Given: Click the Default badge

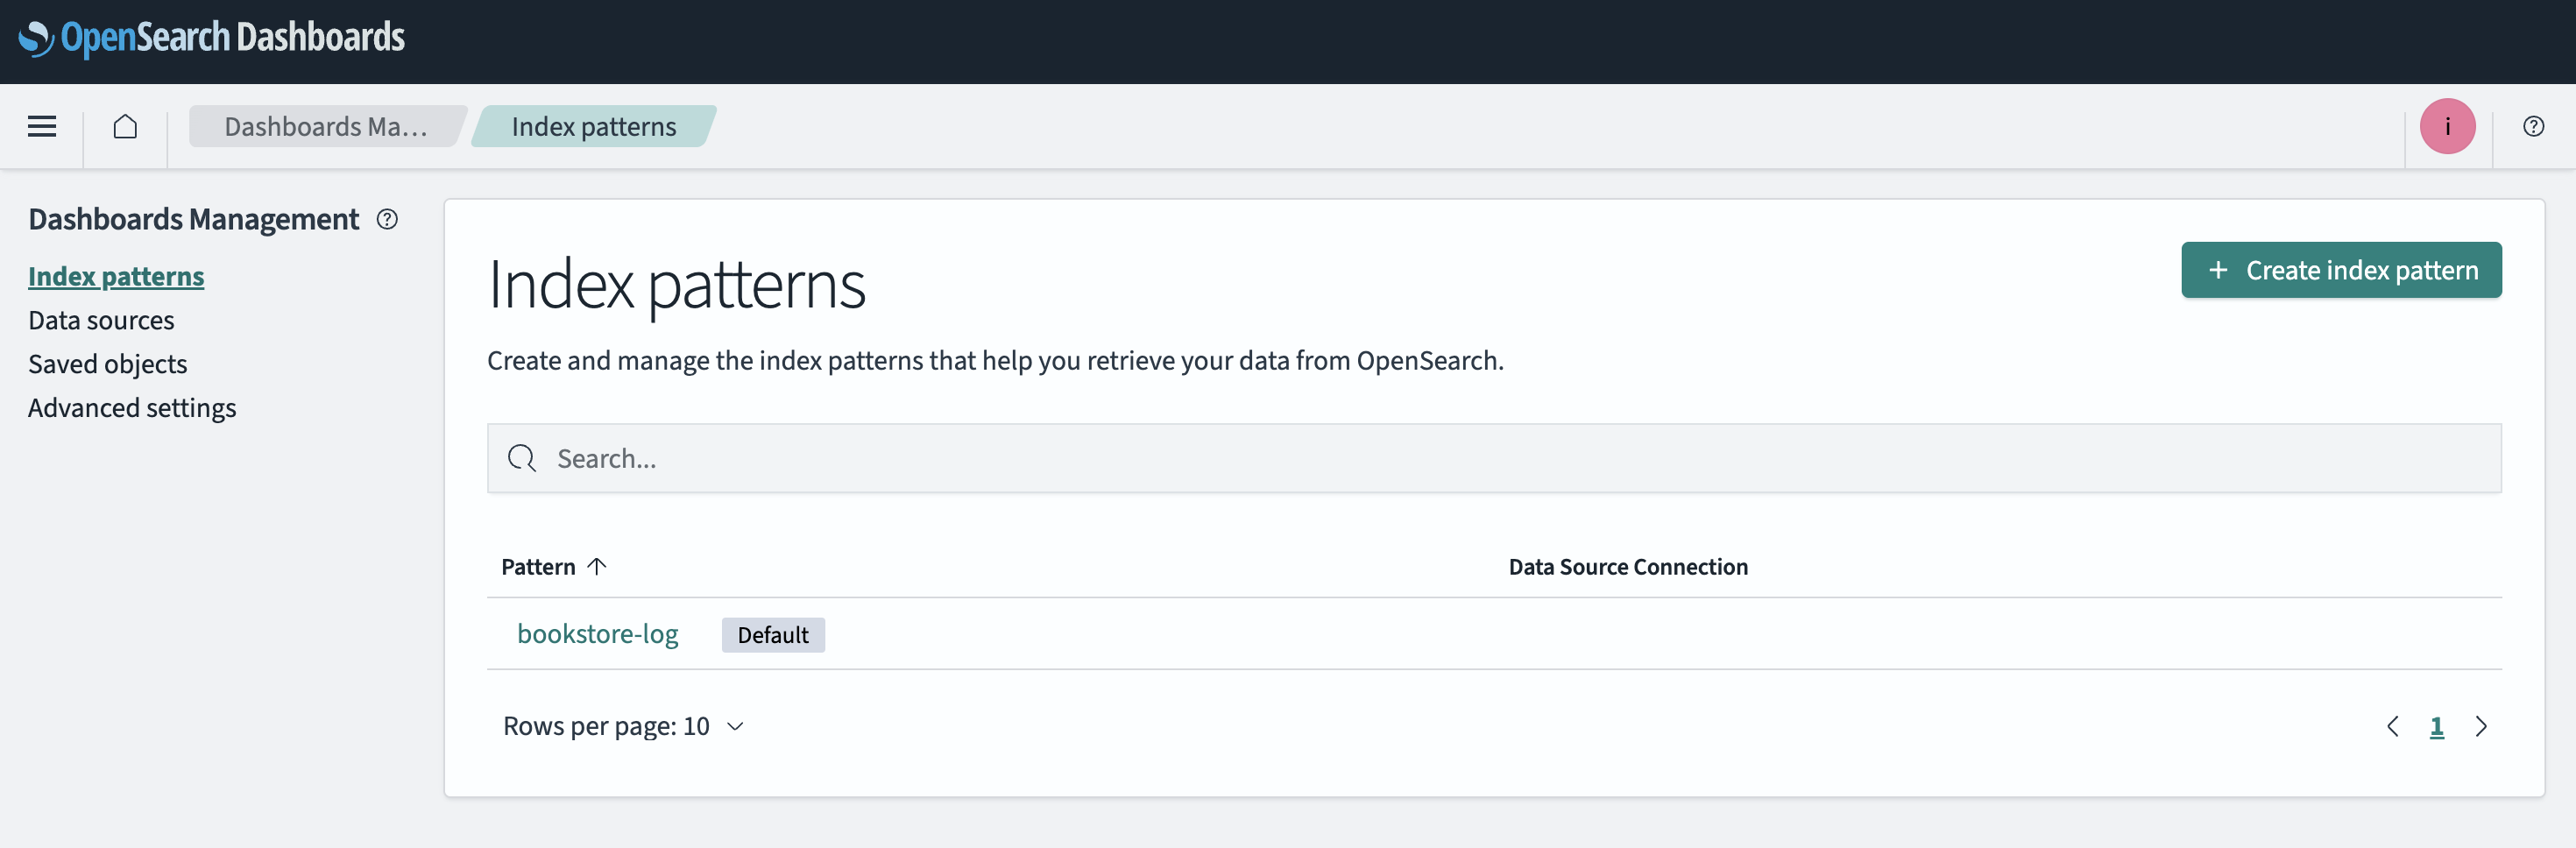Looking at the screenshot, I should pyautogui.click(x=773, y=635).
